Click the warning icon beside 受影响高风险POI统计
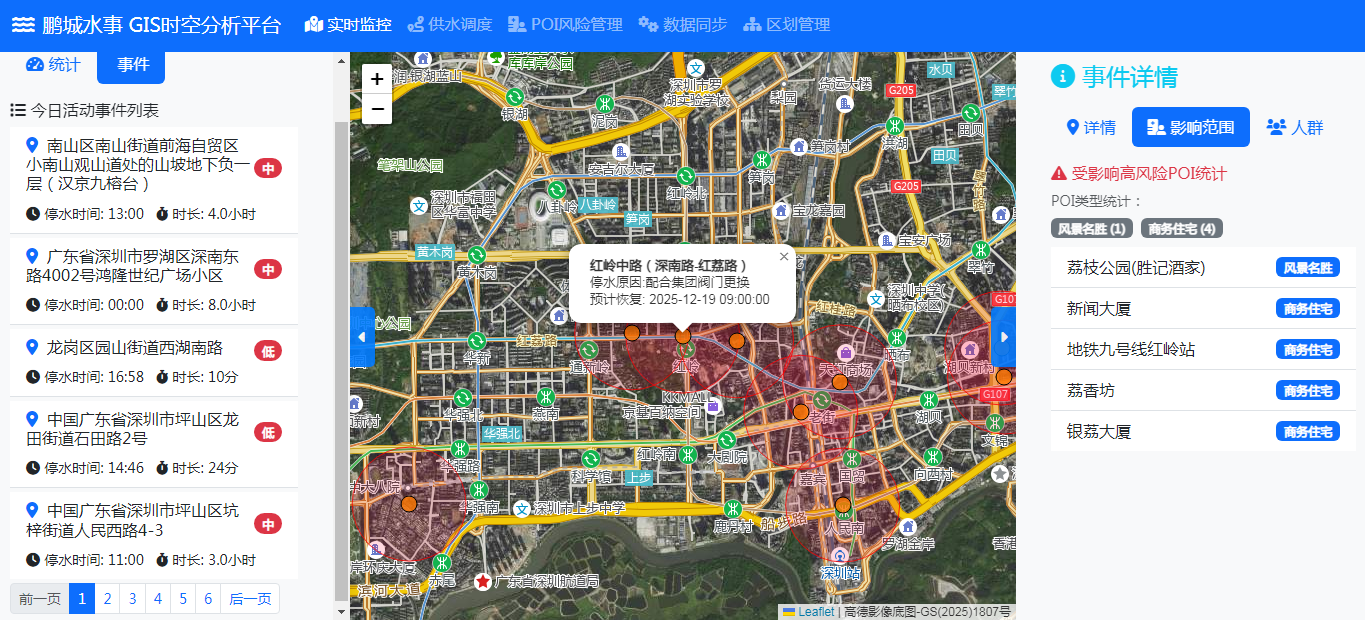 pos(1059,173)
